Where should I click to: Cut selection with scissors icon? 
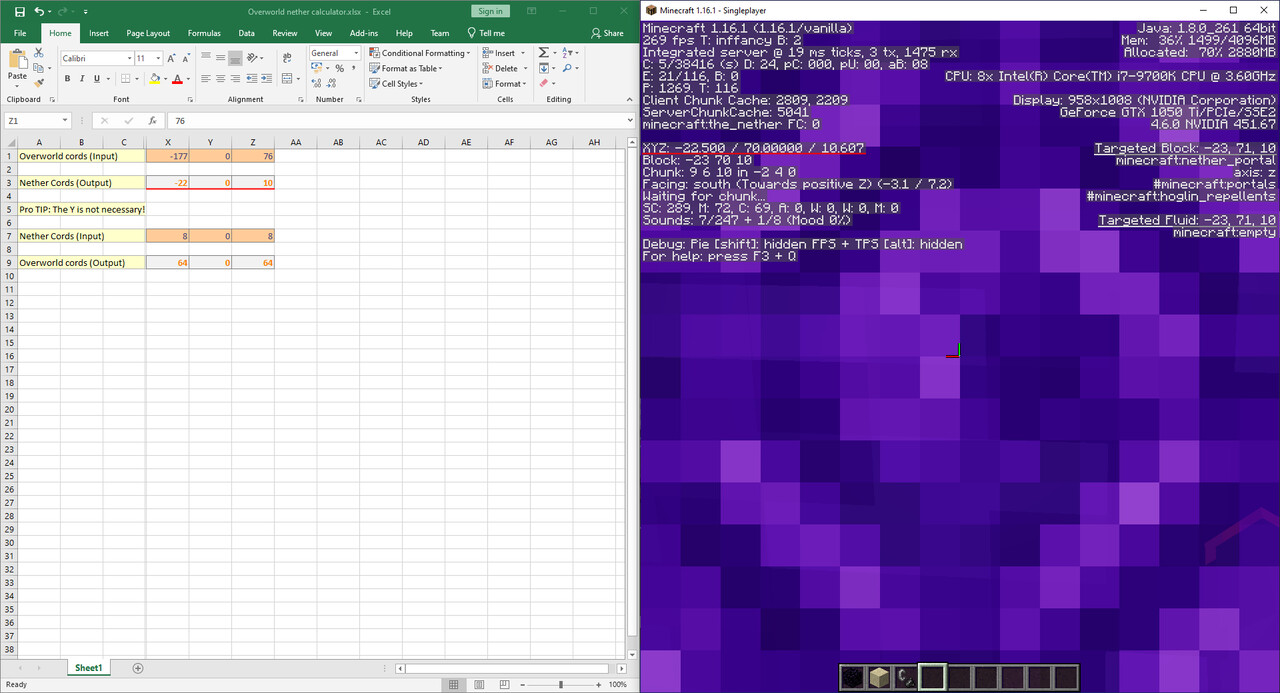click(x=38, y=52)
